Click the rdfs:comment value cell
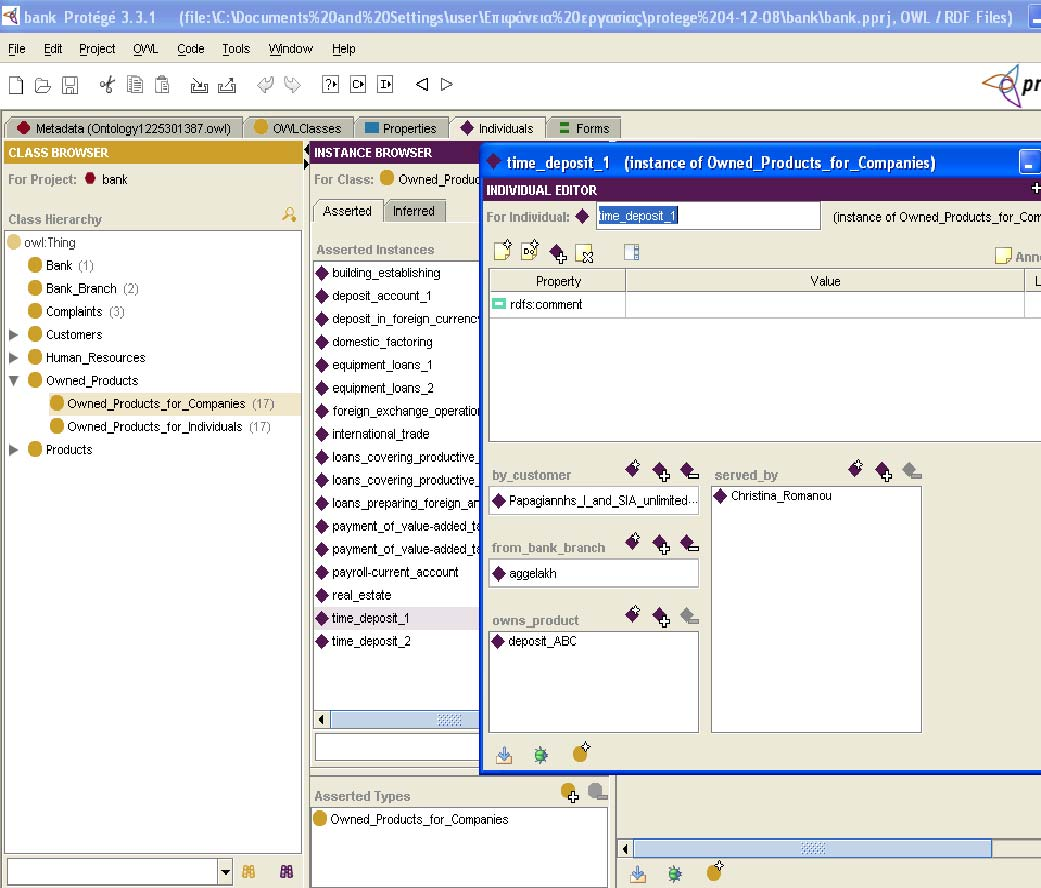This screenshot has width=1041, height=888. (825, 305)
